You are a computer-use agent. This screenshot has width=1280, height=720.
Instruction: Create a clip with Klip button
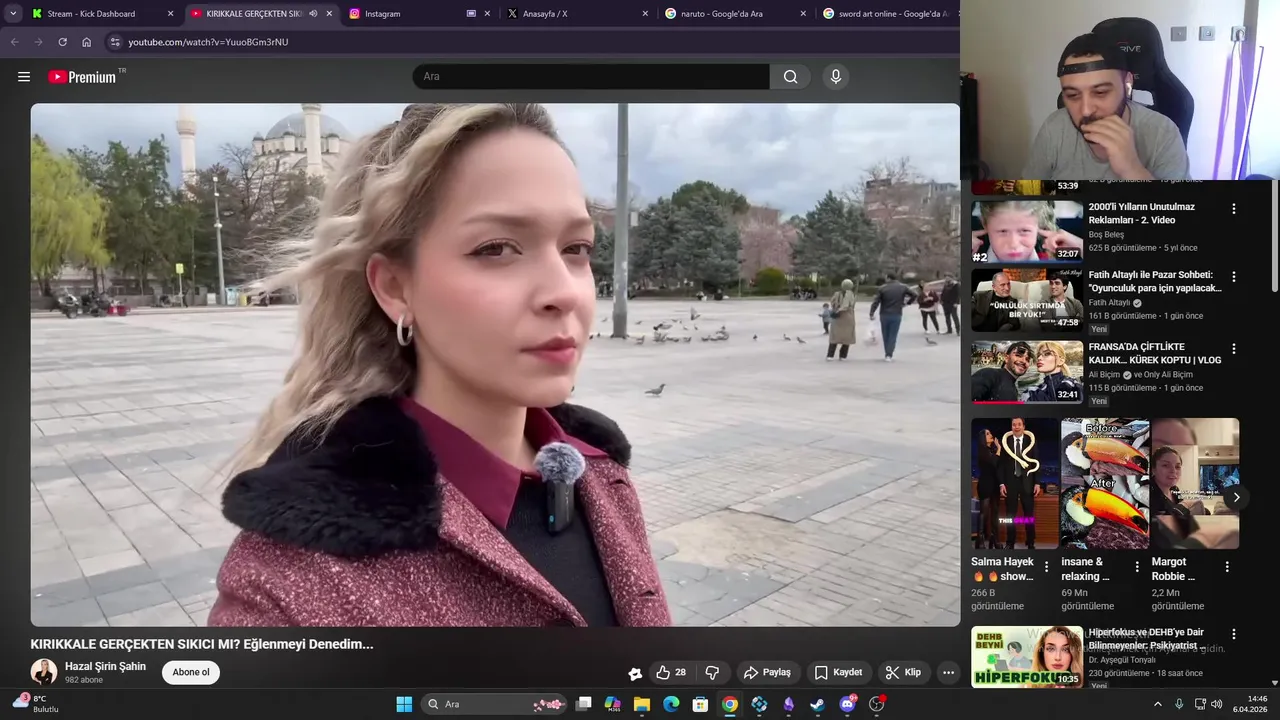pos(903,673)
